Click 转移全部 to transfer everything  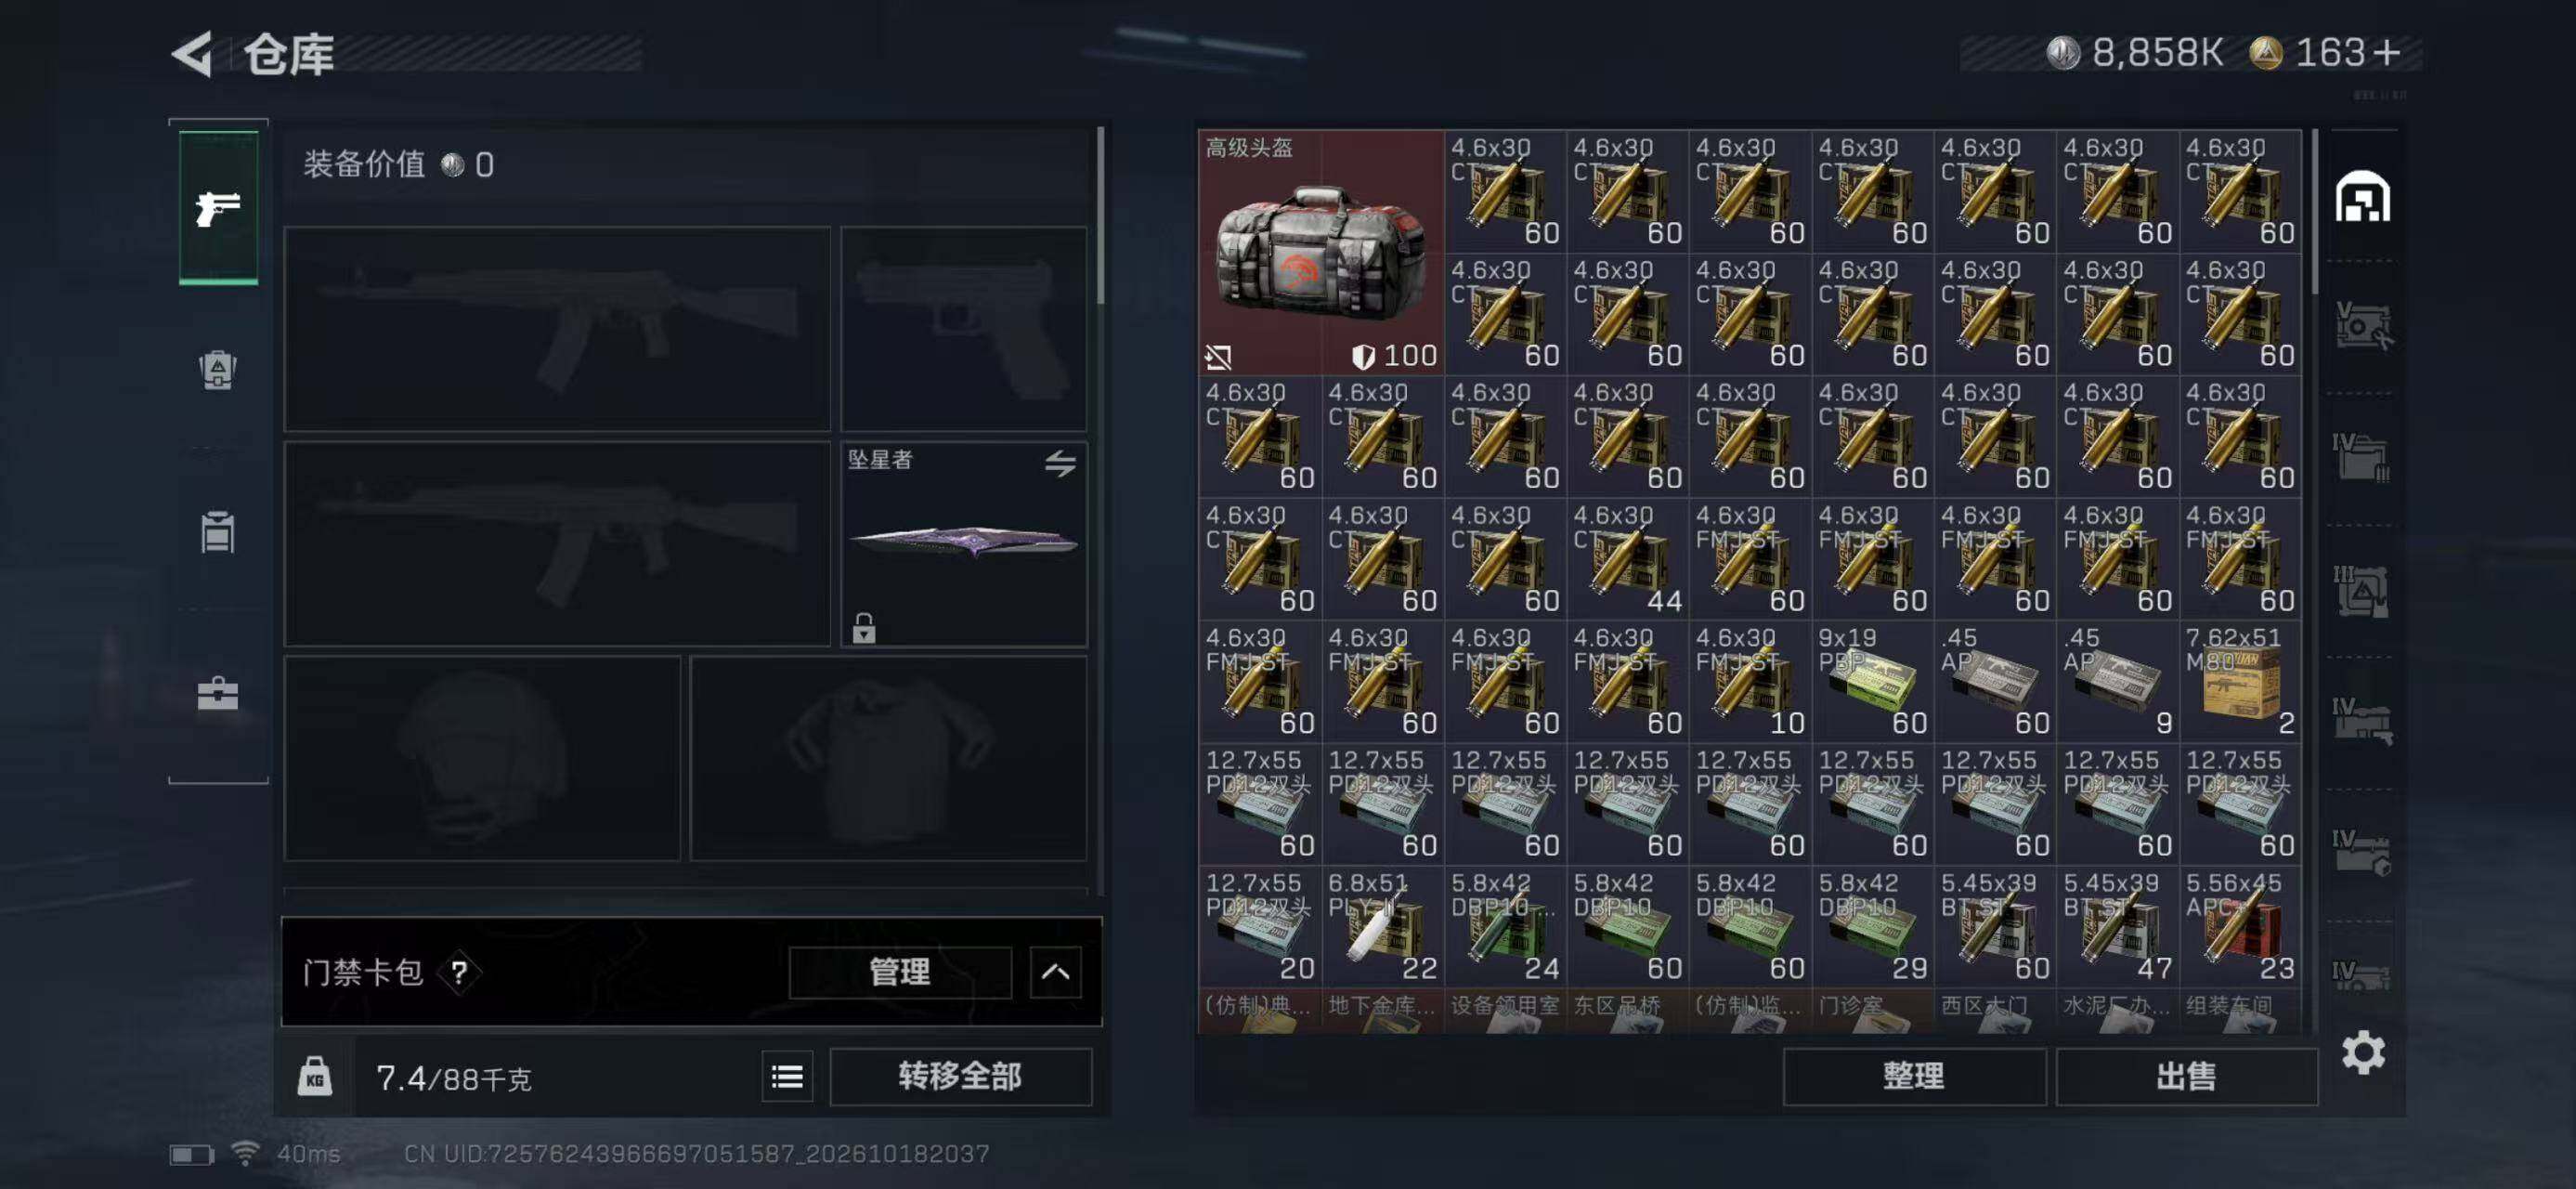tap(960, 1076)
